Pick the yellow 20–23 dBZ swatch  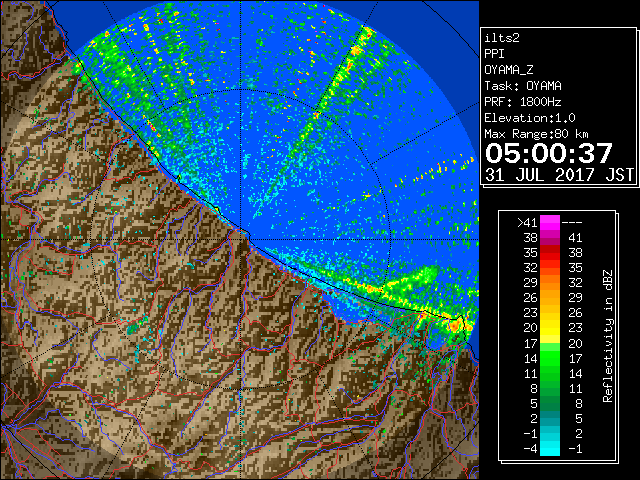[x=550, y=328]
